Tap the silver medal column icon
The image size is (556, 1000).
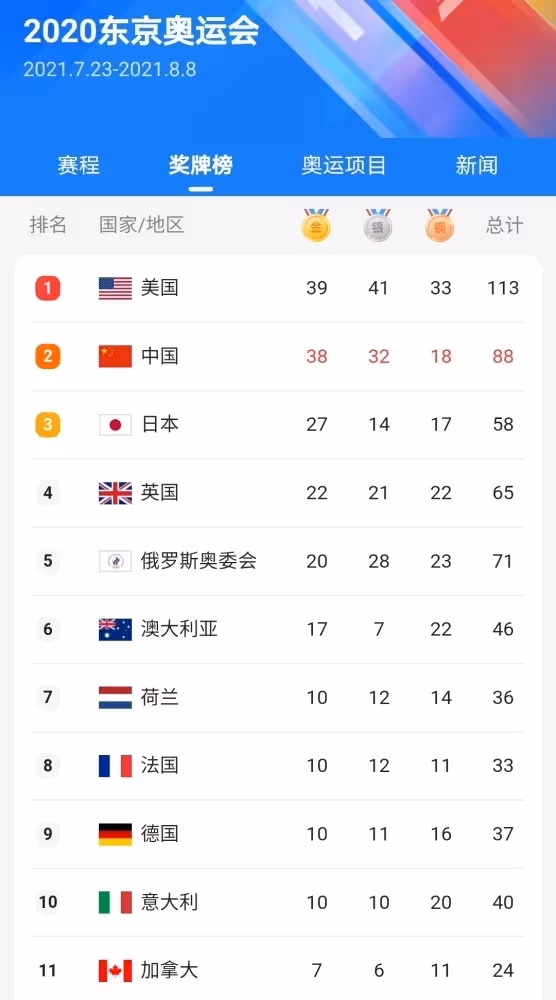tap(378, 225)
